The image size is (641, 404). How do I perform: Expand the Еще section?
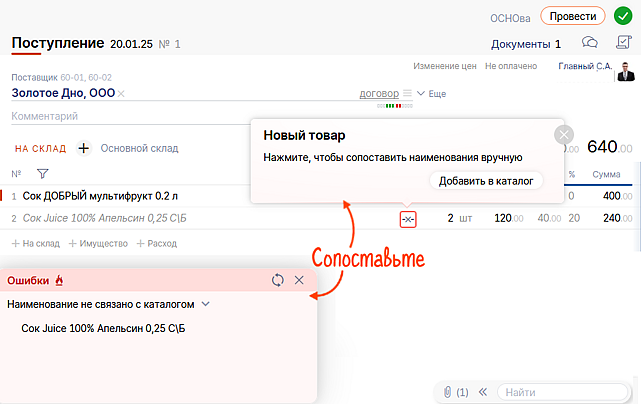430,93
